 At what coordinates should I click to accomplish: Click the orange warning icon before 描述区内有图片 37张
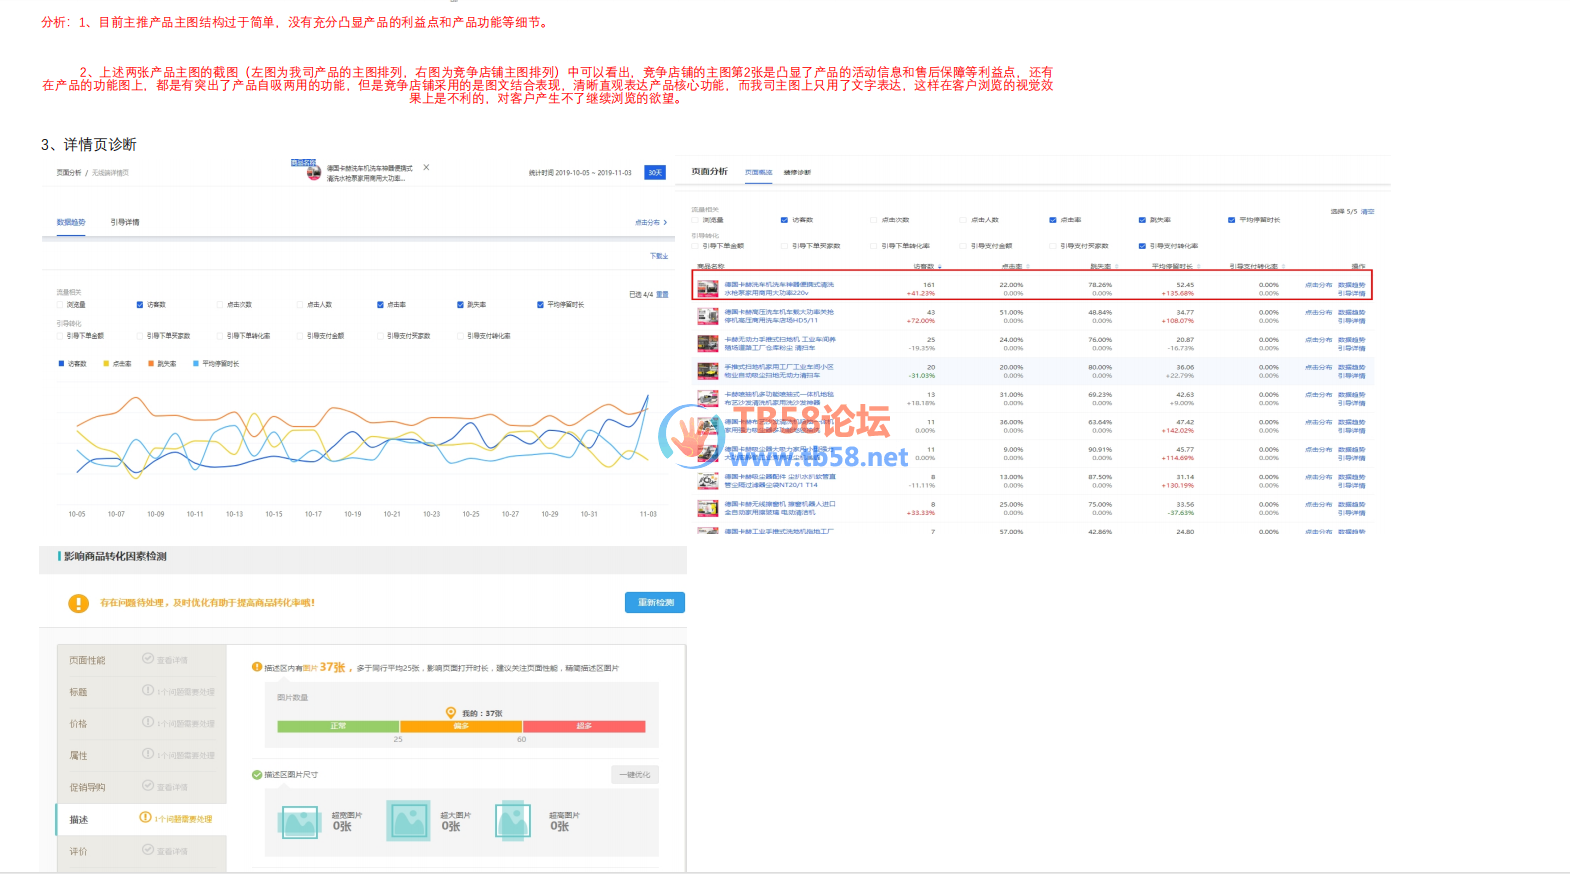click(257, 667)
